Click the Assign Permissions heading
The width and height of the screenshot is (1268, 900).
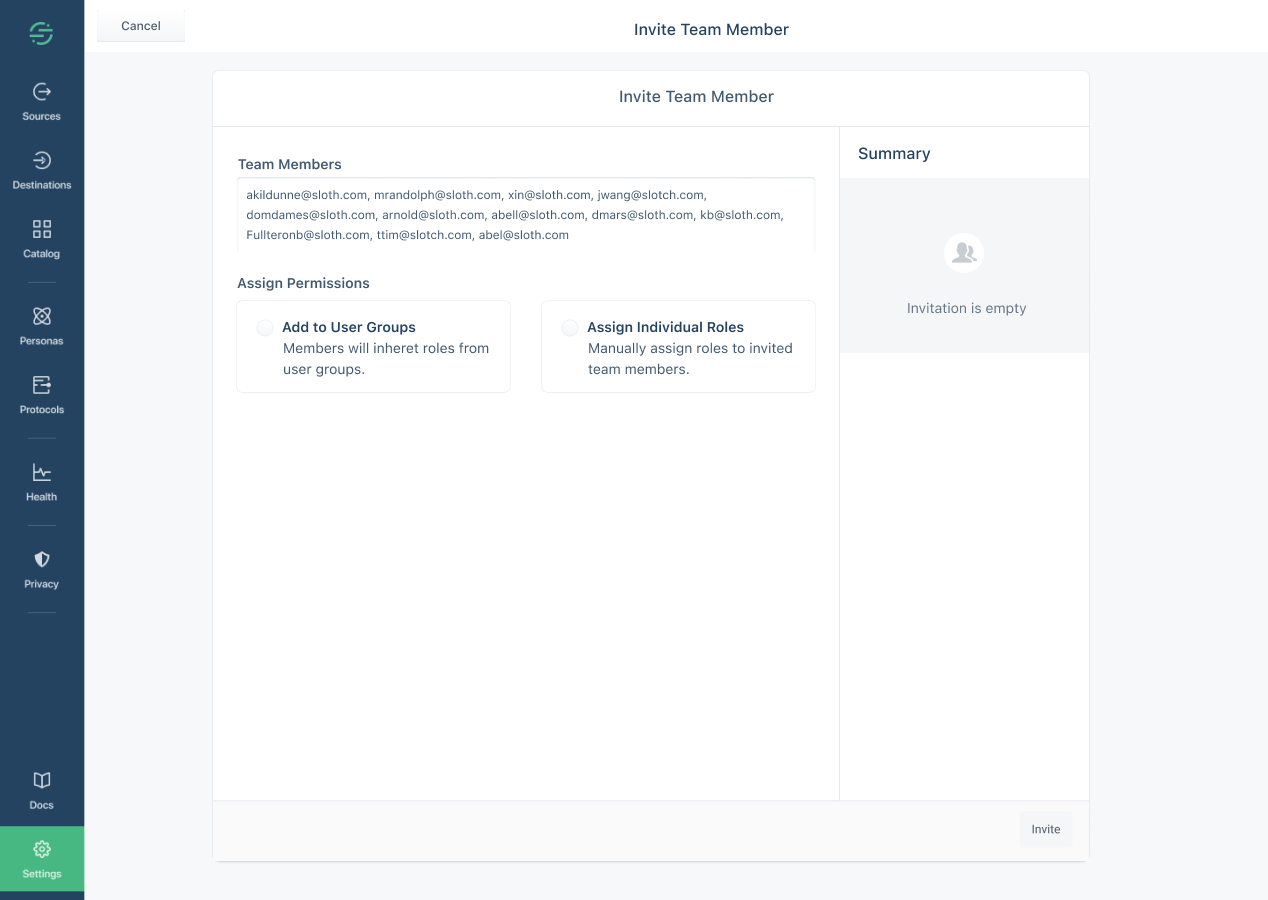tap(303, 283)
